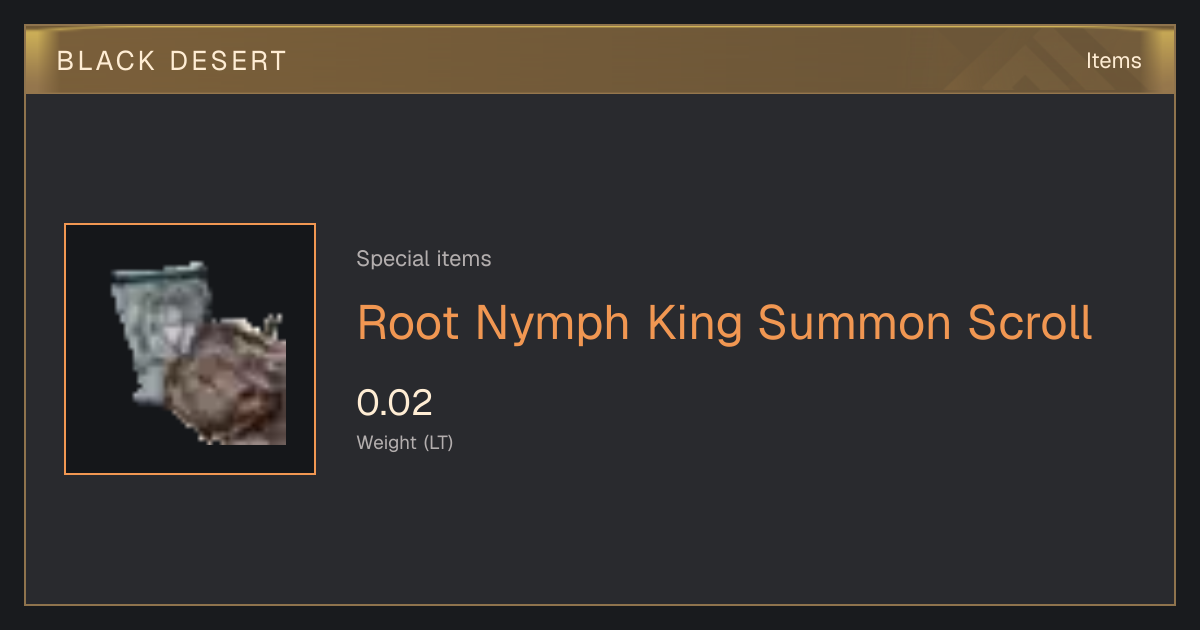Image resolution: width=1200 pixels, height=630 pixels.
Task: Click the Root Nymph King scroll item icon
Action: [198, 353]
